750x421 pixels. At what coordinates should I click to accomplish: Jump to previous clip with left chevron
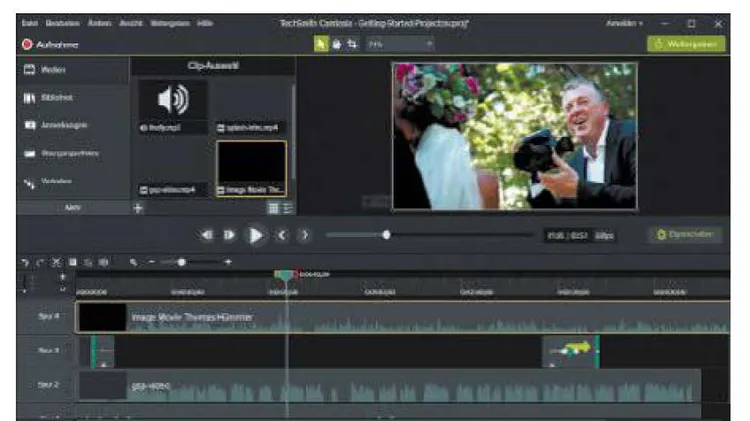[282, 235]
